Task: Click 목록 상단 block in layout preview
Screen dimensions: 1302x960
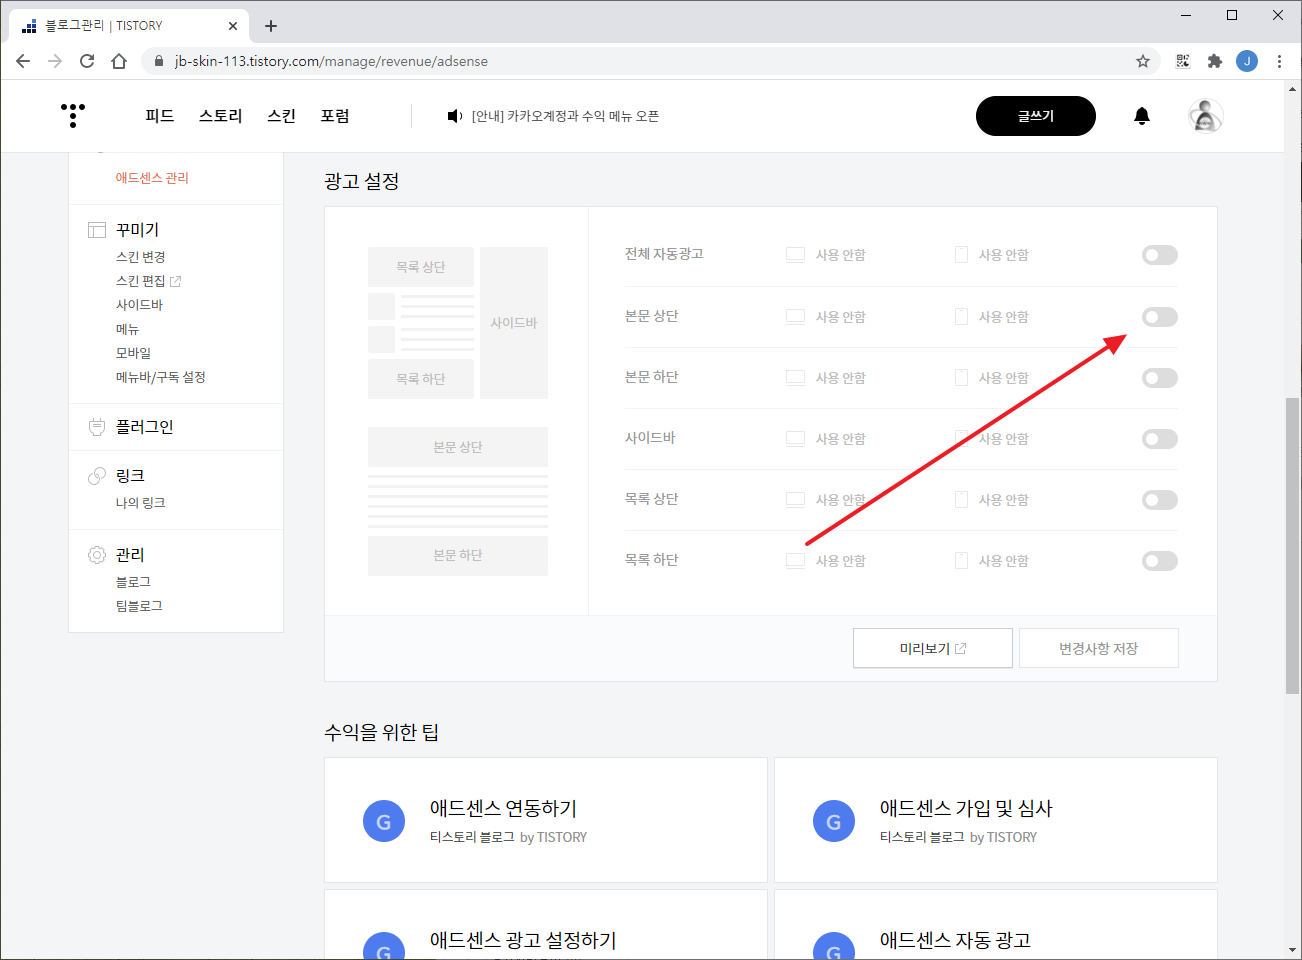Action: click(421, 267)
